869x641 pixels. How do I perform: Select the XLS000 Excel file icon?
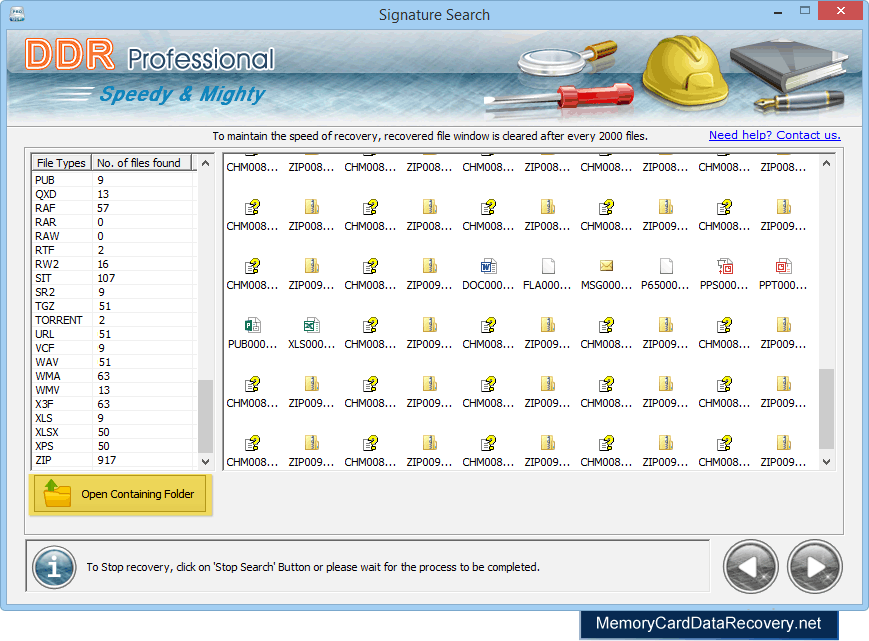[x=311, y=325]
